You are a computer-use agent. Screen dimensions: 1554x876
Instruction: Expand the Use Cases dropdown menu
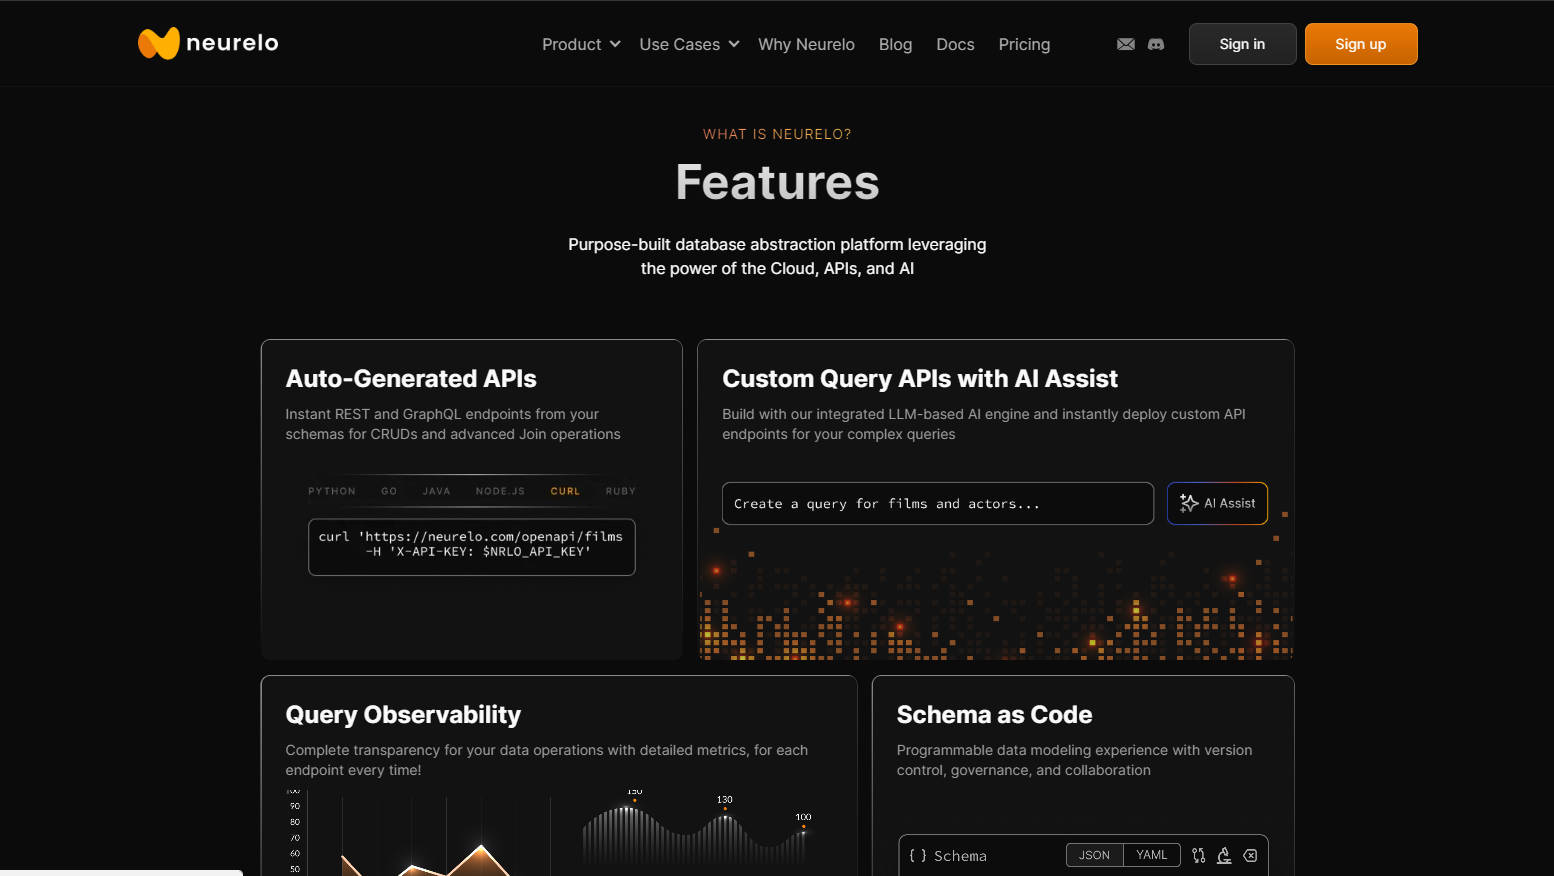point(689,44)
